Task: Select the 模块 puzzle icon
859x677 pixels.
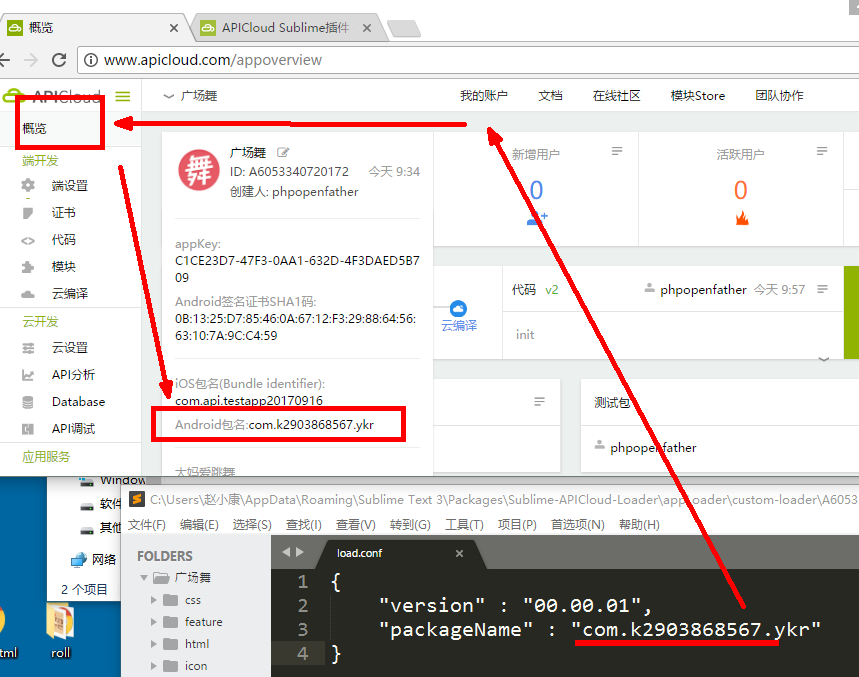Action: click(x=29, y=267)
